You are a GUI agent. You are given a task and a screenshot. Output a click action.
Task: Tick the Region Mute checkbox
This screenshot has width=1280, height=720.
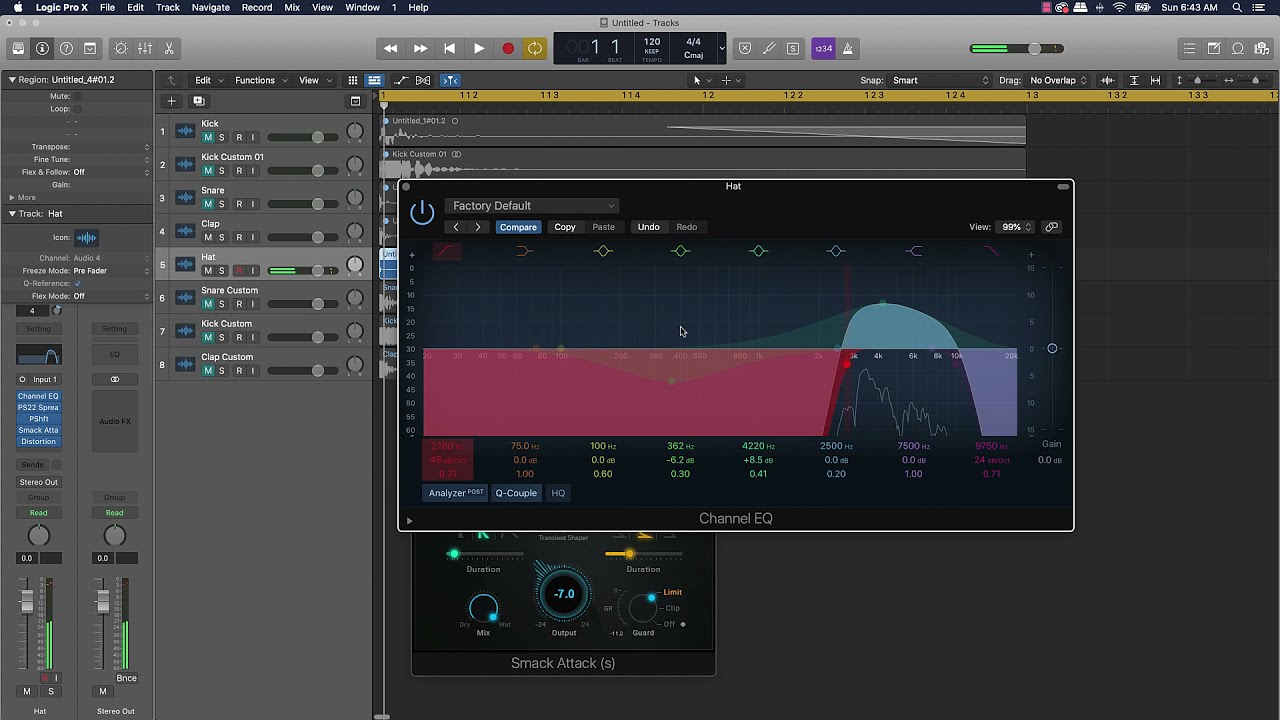pyautogui.click(x=78, y=96)
